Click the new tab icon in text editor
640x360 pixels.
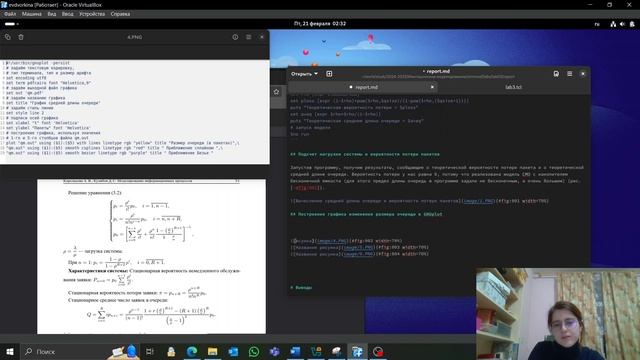[329, 74]
